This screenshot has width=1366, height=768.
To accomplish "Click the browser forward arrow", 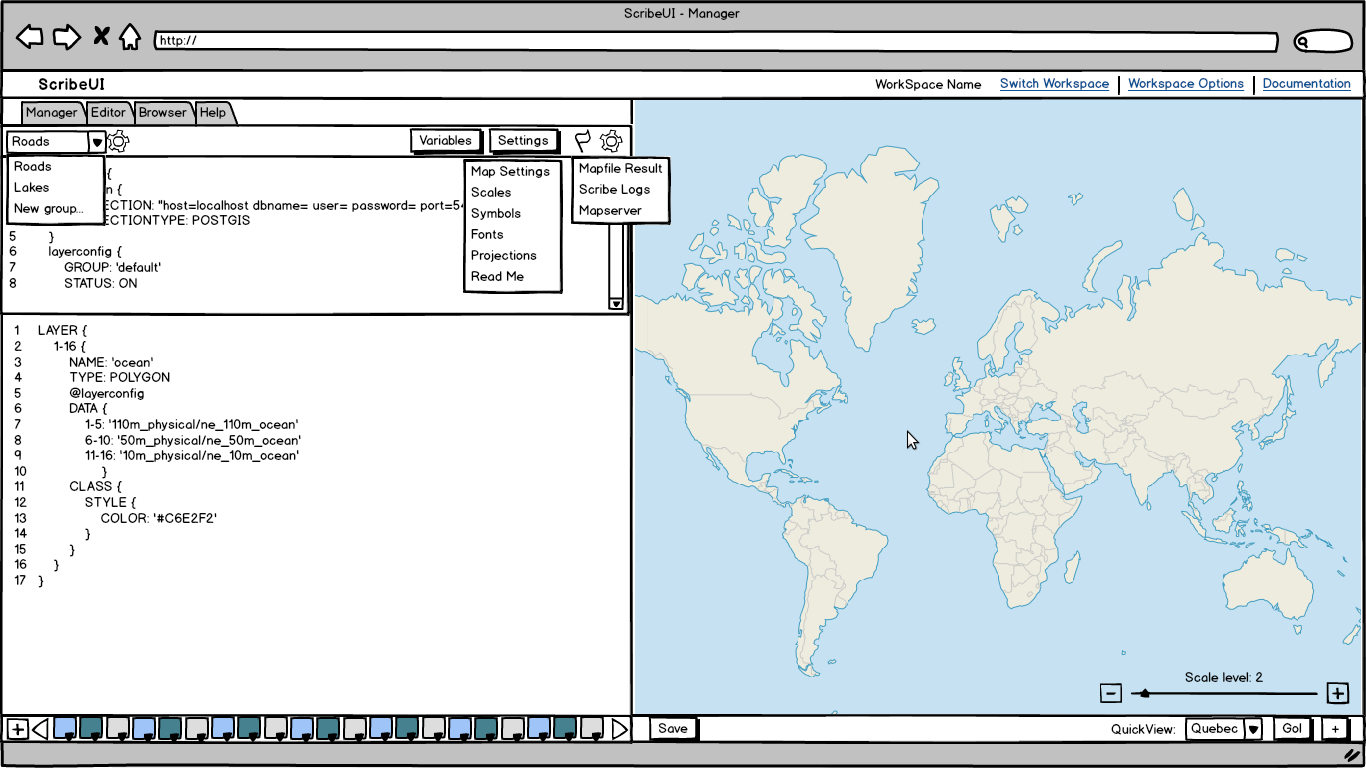I will click(66, 38).
